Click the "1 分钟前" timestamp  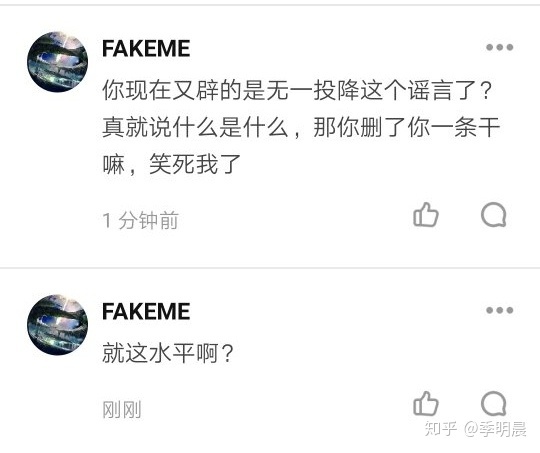tap(141, 220)
